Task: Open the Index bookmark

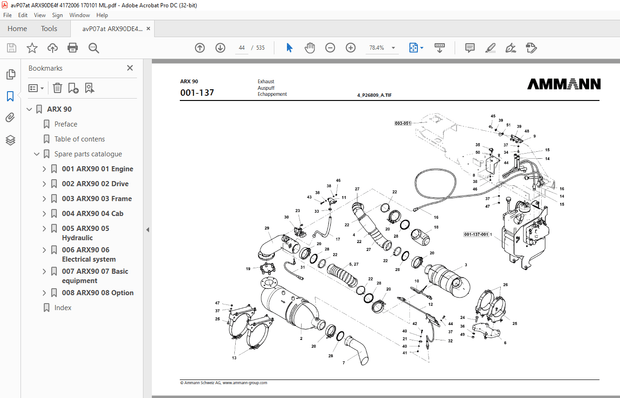Action: click(x=63, y=307)
